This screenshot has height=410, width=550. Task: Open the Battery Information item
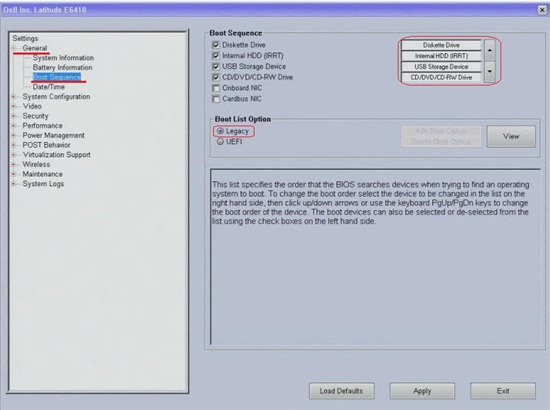tap(62, 67)
